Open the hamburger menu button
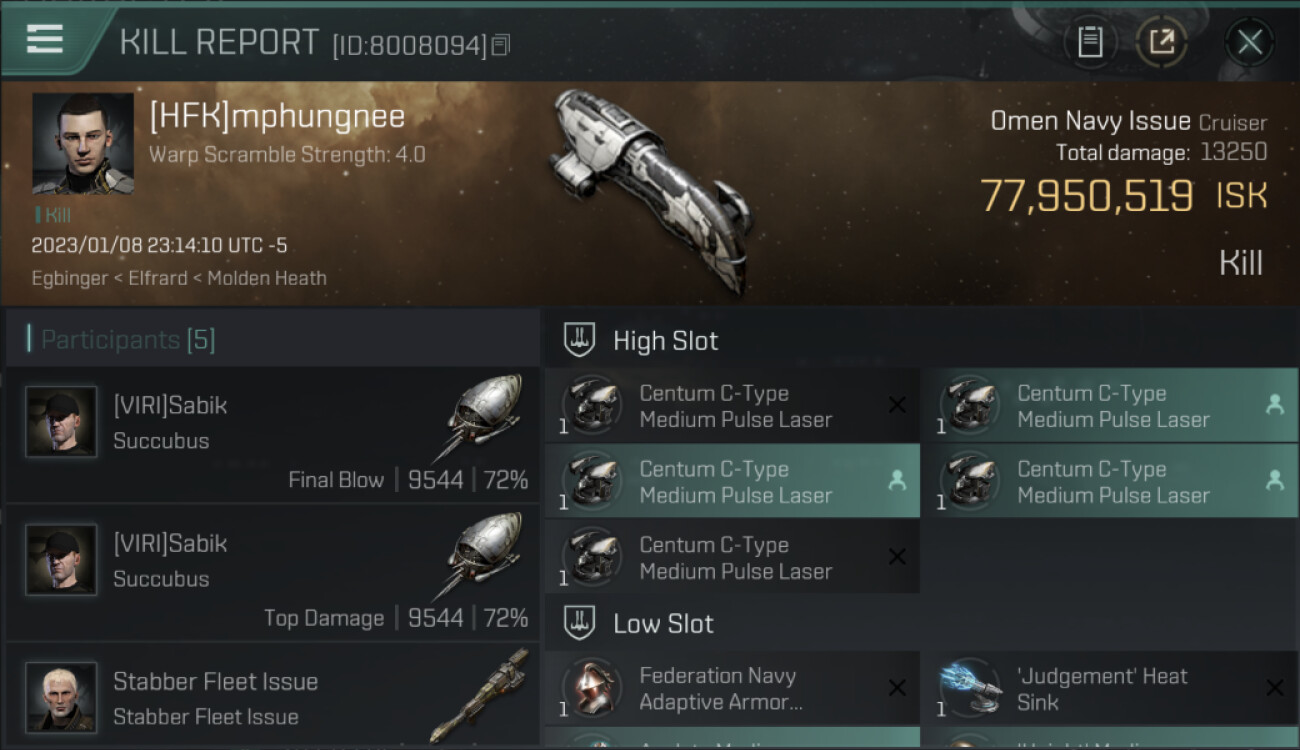The height and width of the screenshot is (750, 1300). (45, 40)
